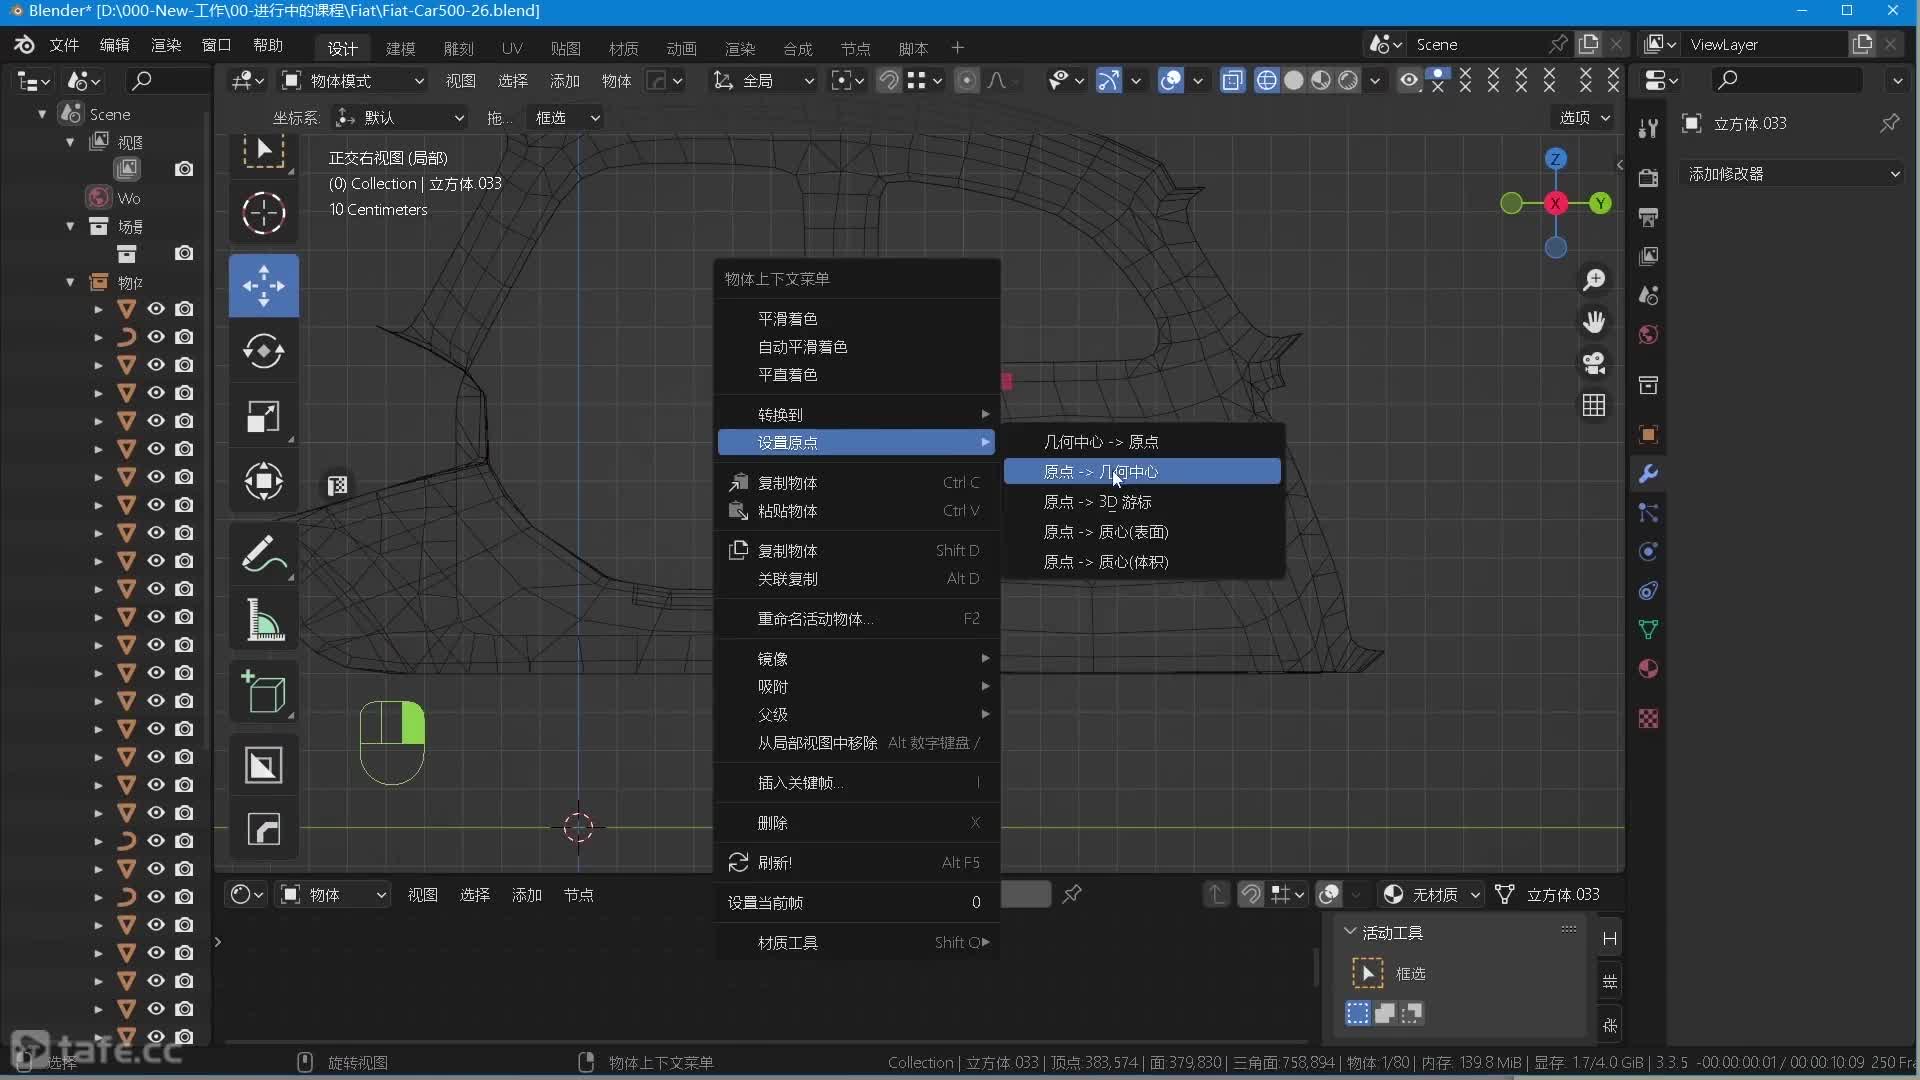Select the Annotate pencil tool
Screen dimensions: 1920x1080
pos(264,553)
